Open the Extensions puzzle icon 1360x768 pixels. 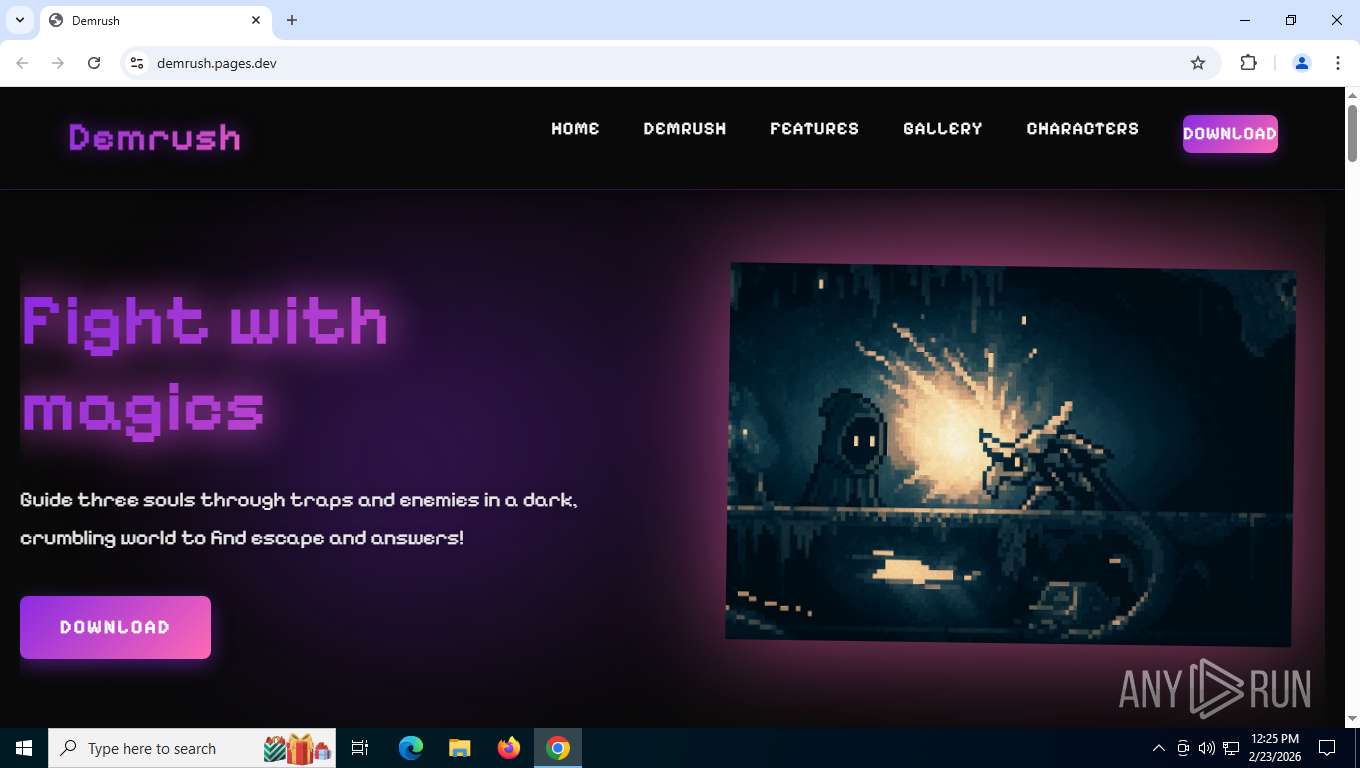click(x=1248, y=63)
